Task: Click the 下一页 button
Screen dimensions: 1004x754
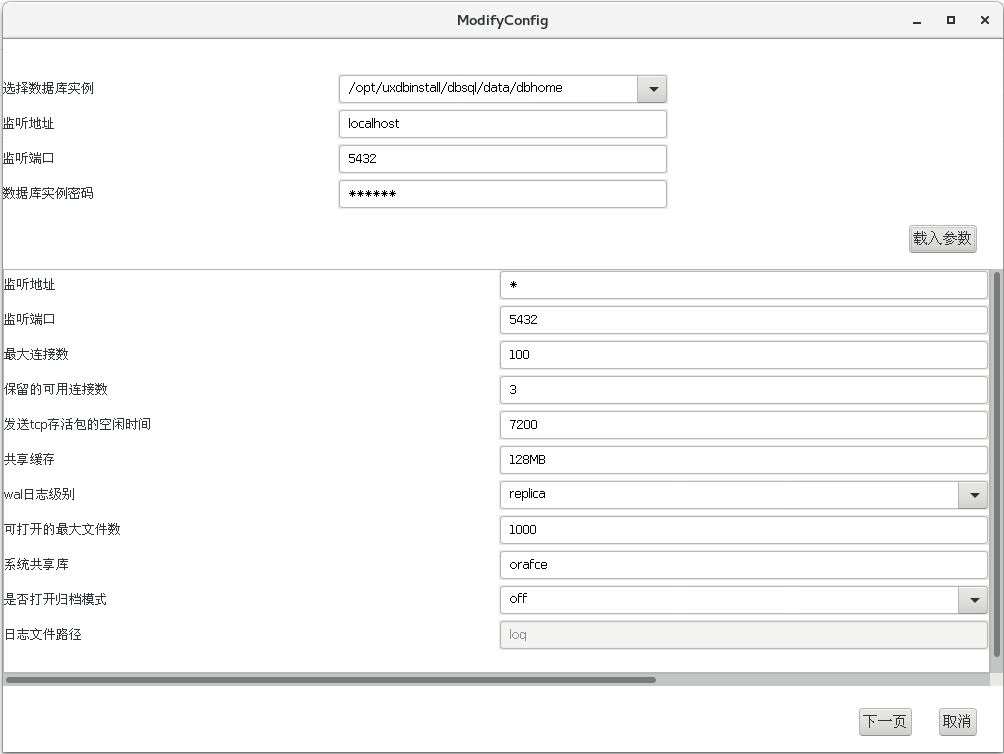Action: (885, 721)
